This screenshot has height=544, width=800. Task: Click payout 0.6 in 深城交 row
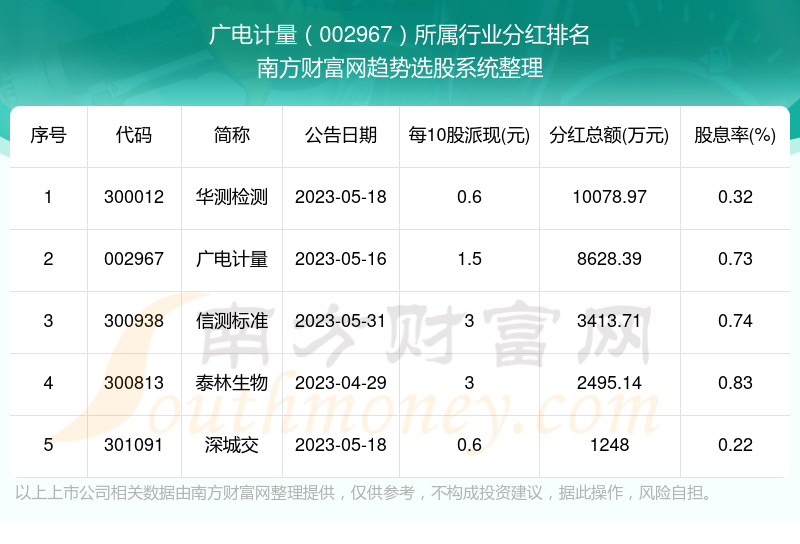[x=469, y=445]
